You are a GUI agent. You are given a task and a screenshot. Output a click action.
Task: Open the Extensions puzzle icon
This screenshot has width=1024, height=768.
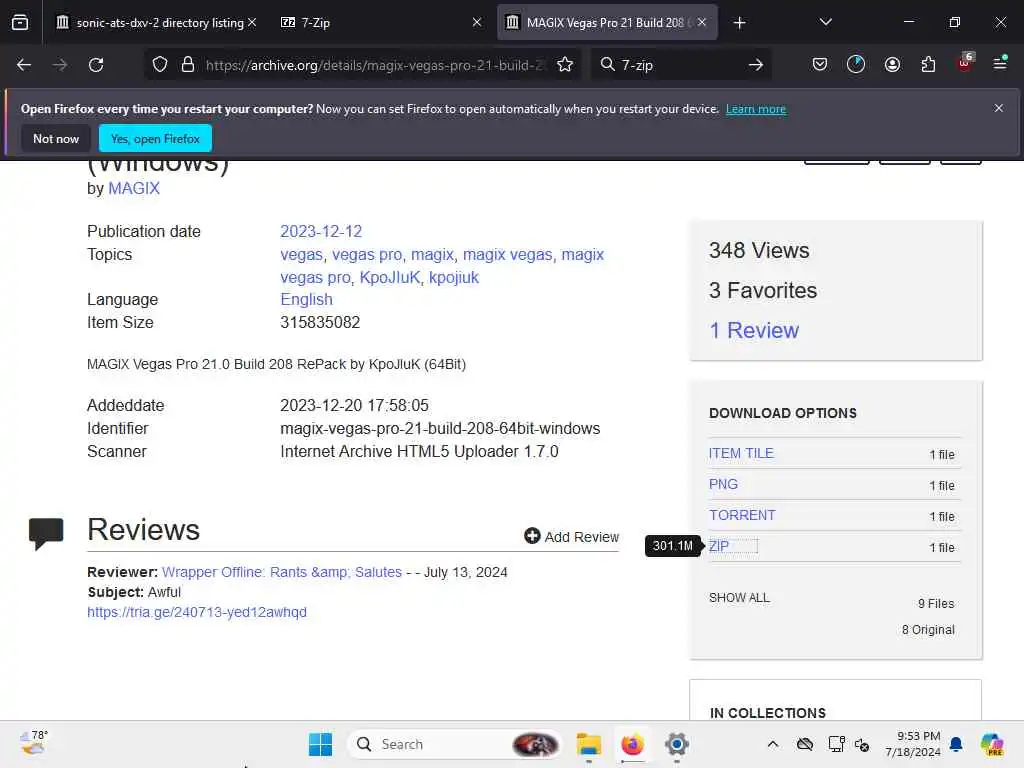pos(928,64)
